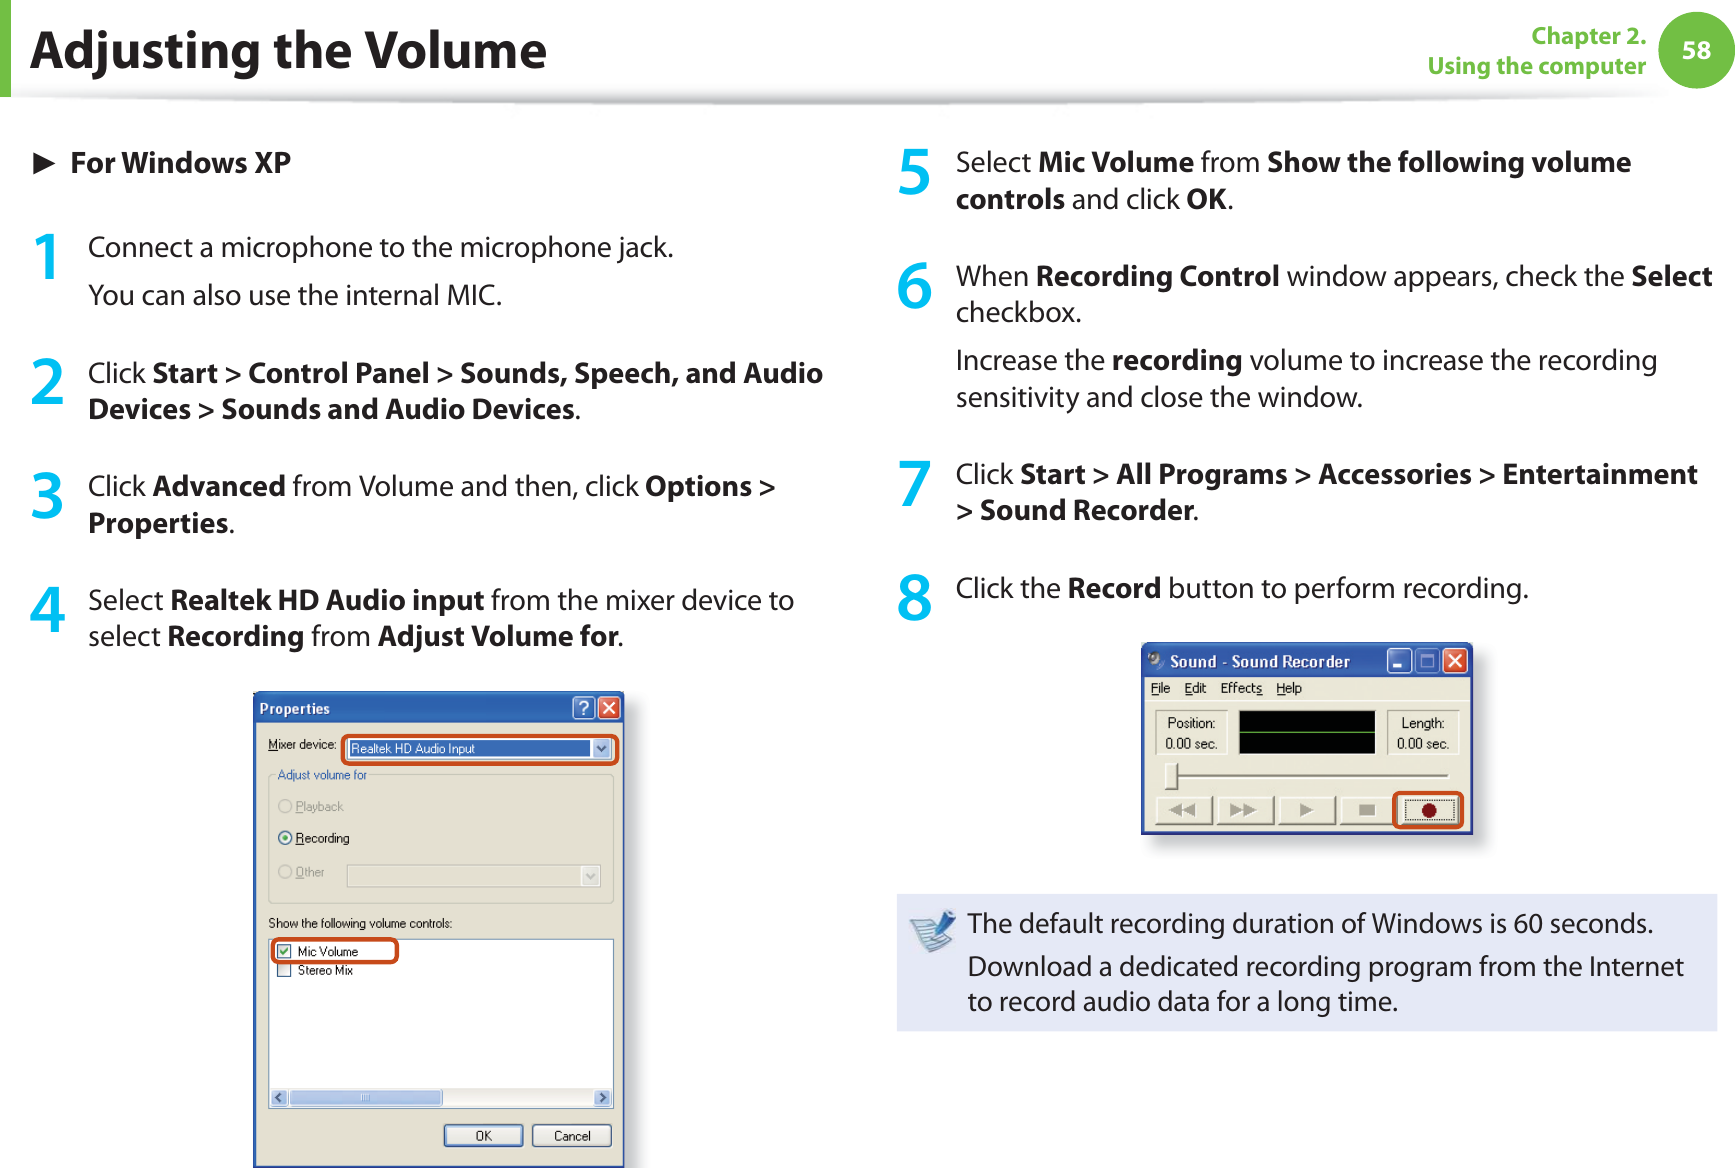The height and width of the screenshot is (1168, 1735).
Task: Click the 'Adjusting the Volume' page heading
Action: point(288,51)
